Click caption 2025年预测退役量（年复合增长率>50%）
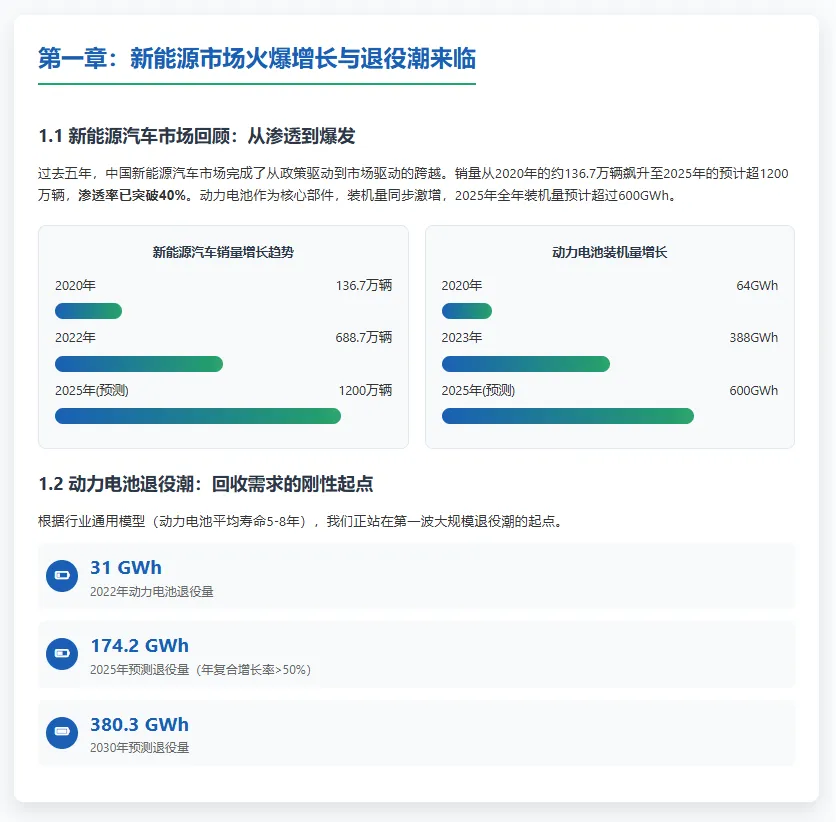Image resolution: width=836 pixels, height=822 pixels. tap(200, 670)
